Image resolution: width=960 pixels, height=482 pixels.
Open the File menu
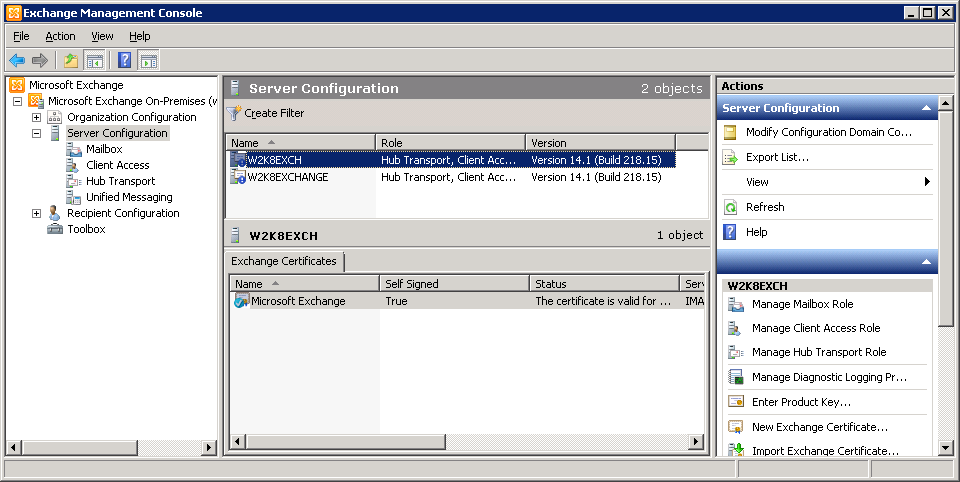21,36
